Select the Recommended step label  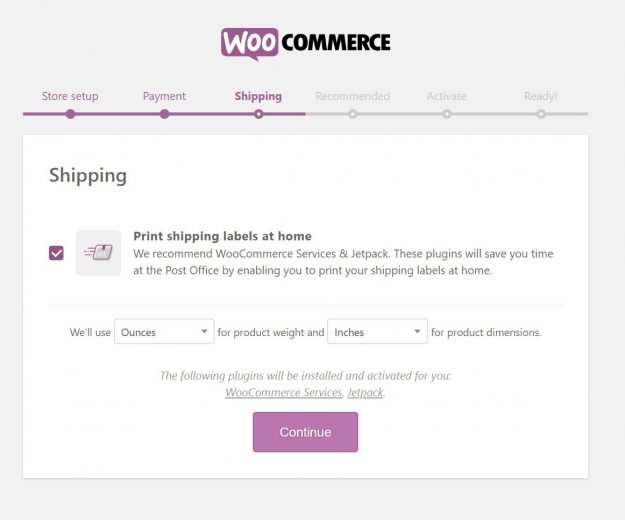352,96
